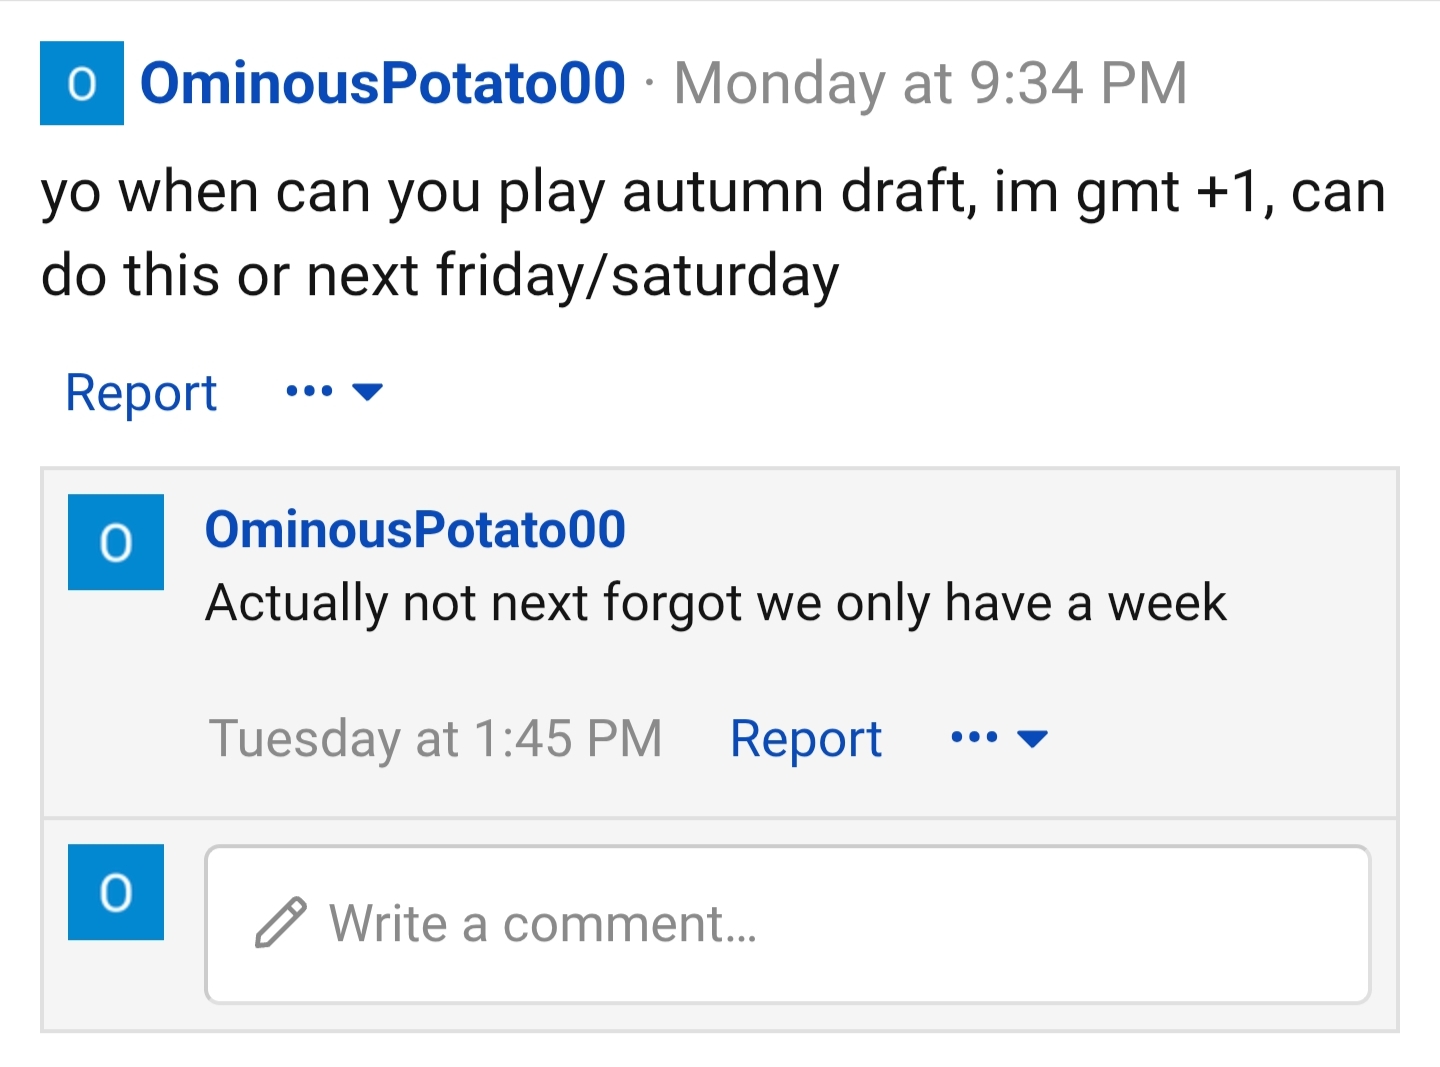The image size is (1440, 1067).
Task: Click the post line mentioning friday/saturday
Action: click(440, 275)
